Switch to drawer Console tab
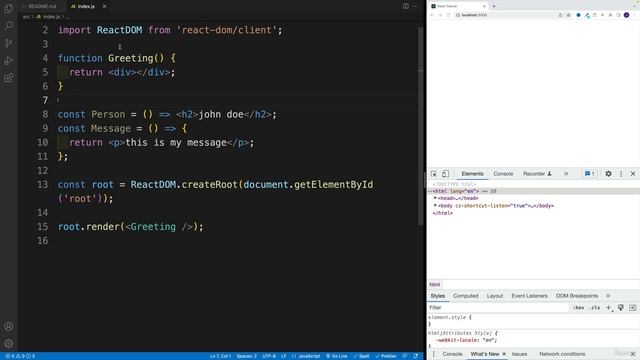 (452, 354)
